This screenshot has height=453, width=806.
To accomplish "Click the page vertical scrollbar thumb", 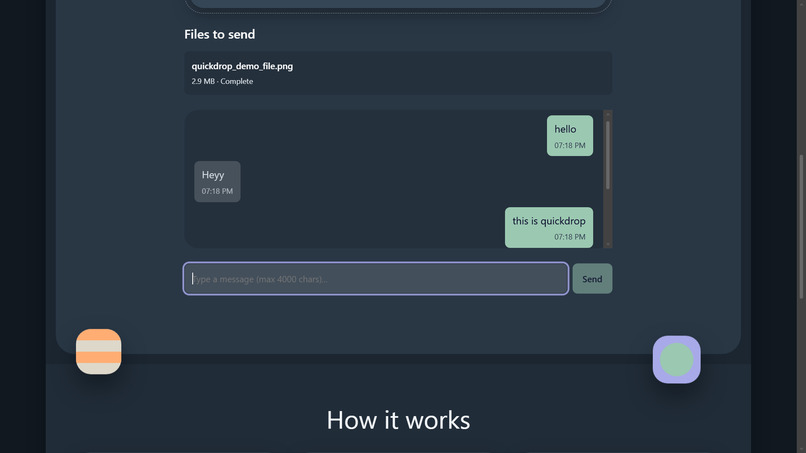I will (801, 226).
